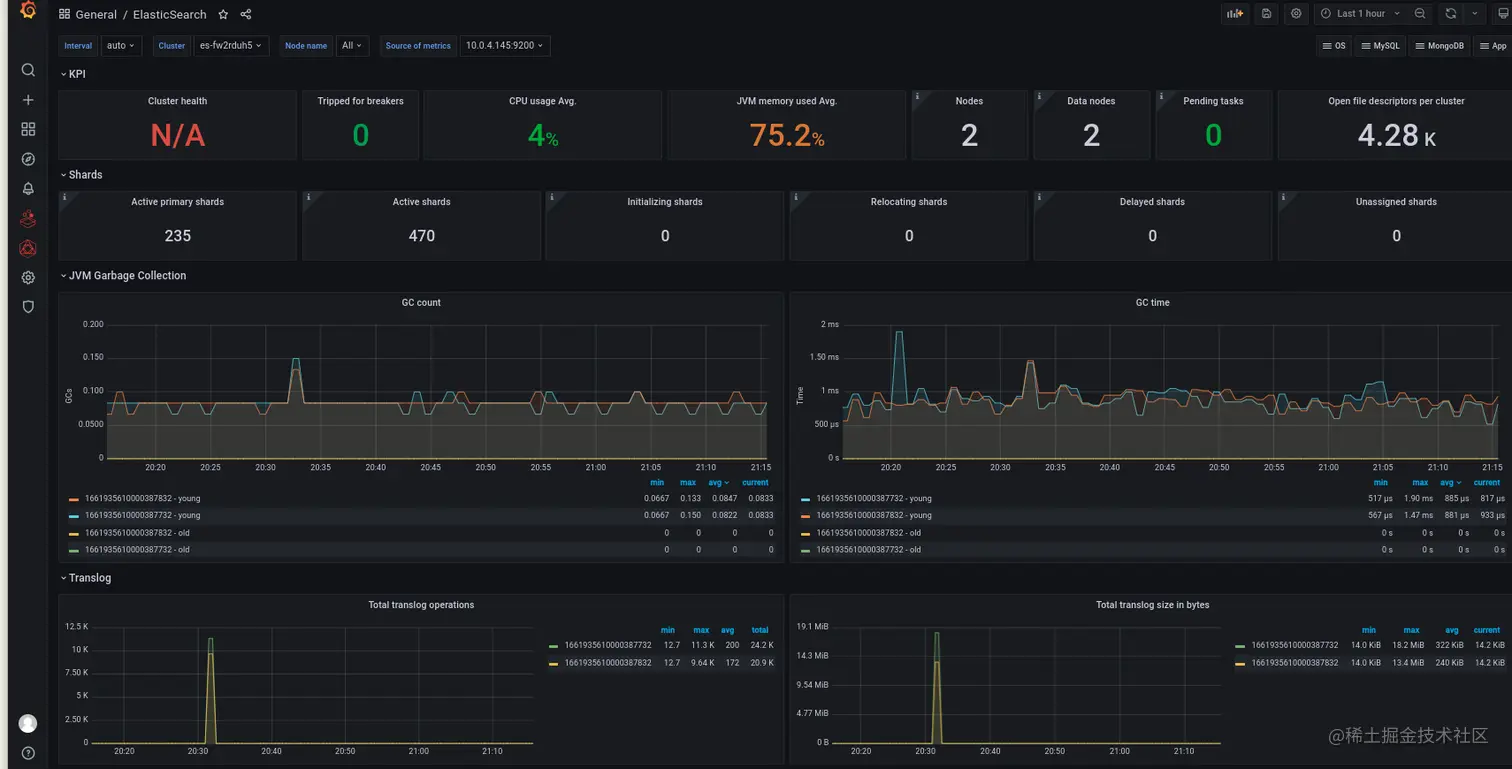The height and width of the screenshot is (769, 1512).
Task: Open the refresh interval dropdown arrow
Action: click(x=1474, y=14)
